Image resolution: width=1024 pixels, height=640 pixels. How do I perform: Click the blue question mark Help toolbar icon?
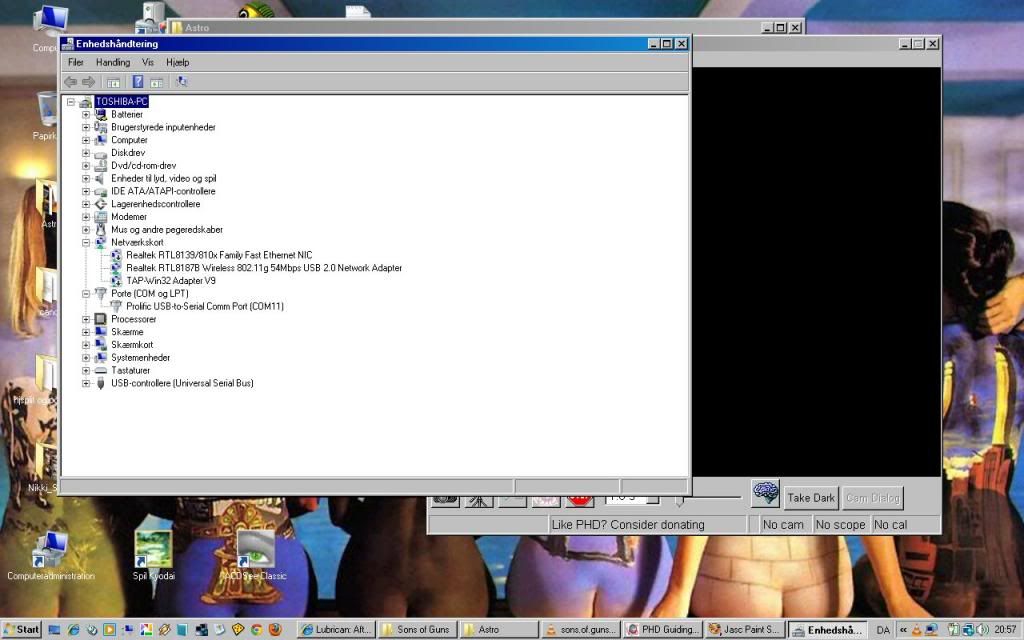tap(138, 82)
